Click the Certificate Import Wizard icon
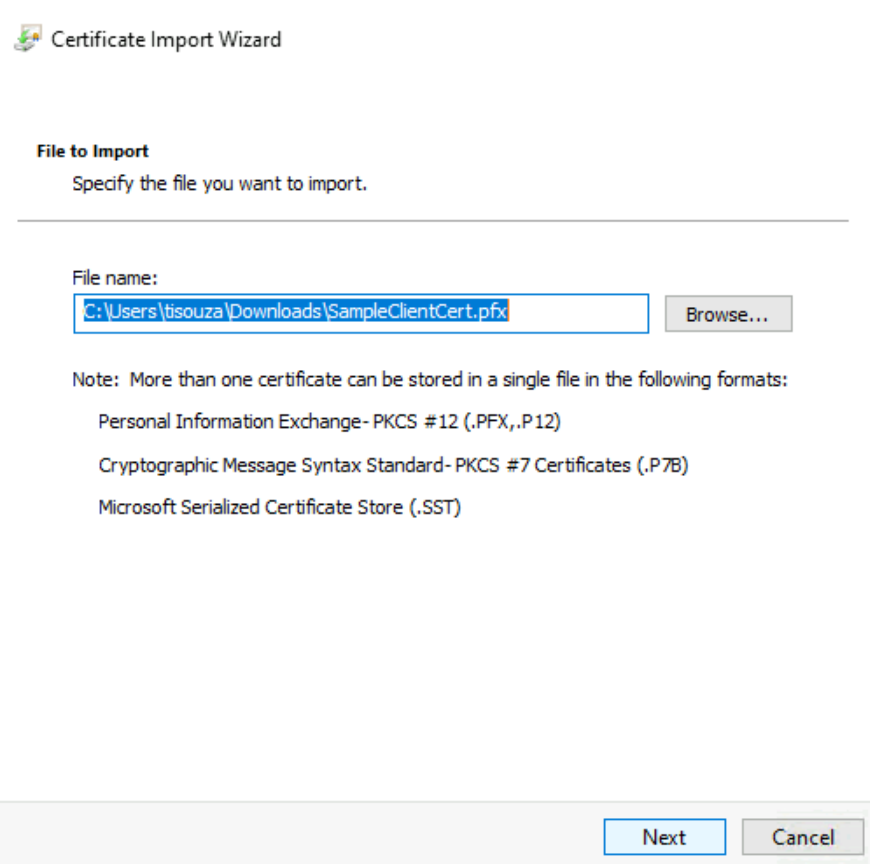The height and width of the screenshot is (864, 870). [28, 38]
